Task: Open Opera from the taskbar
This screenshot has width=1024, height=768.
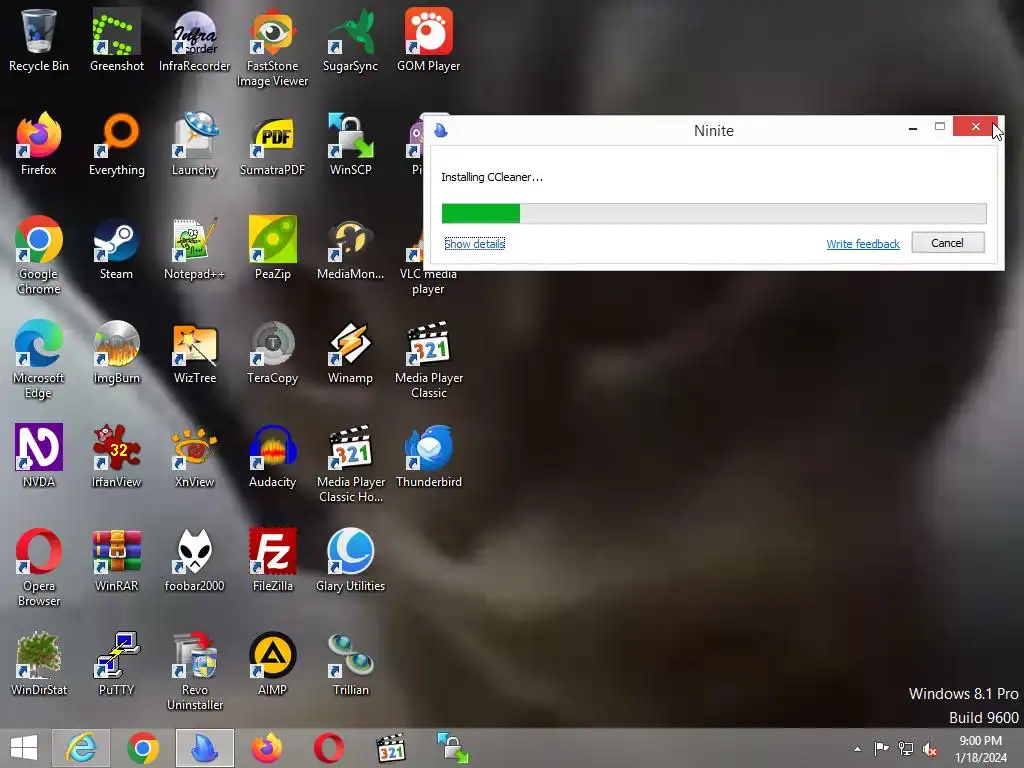Action: [328, 748]
